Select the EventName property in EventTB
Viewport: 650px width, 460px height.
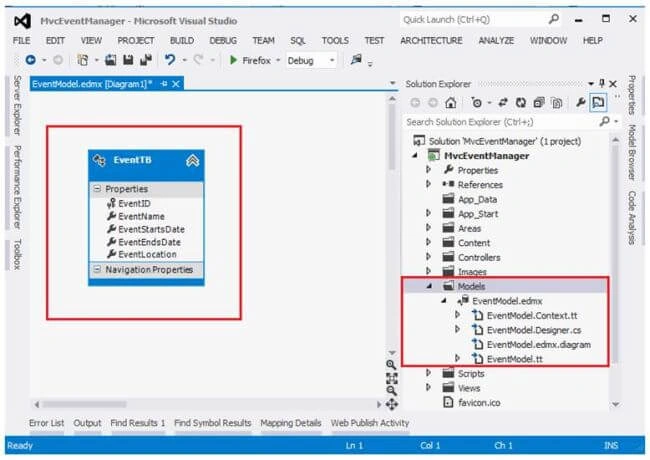[141, 216]
